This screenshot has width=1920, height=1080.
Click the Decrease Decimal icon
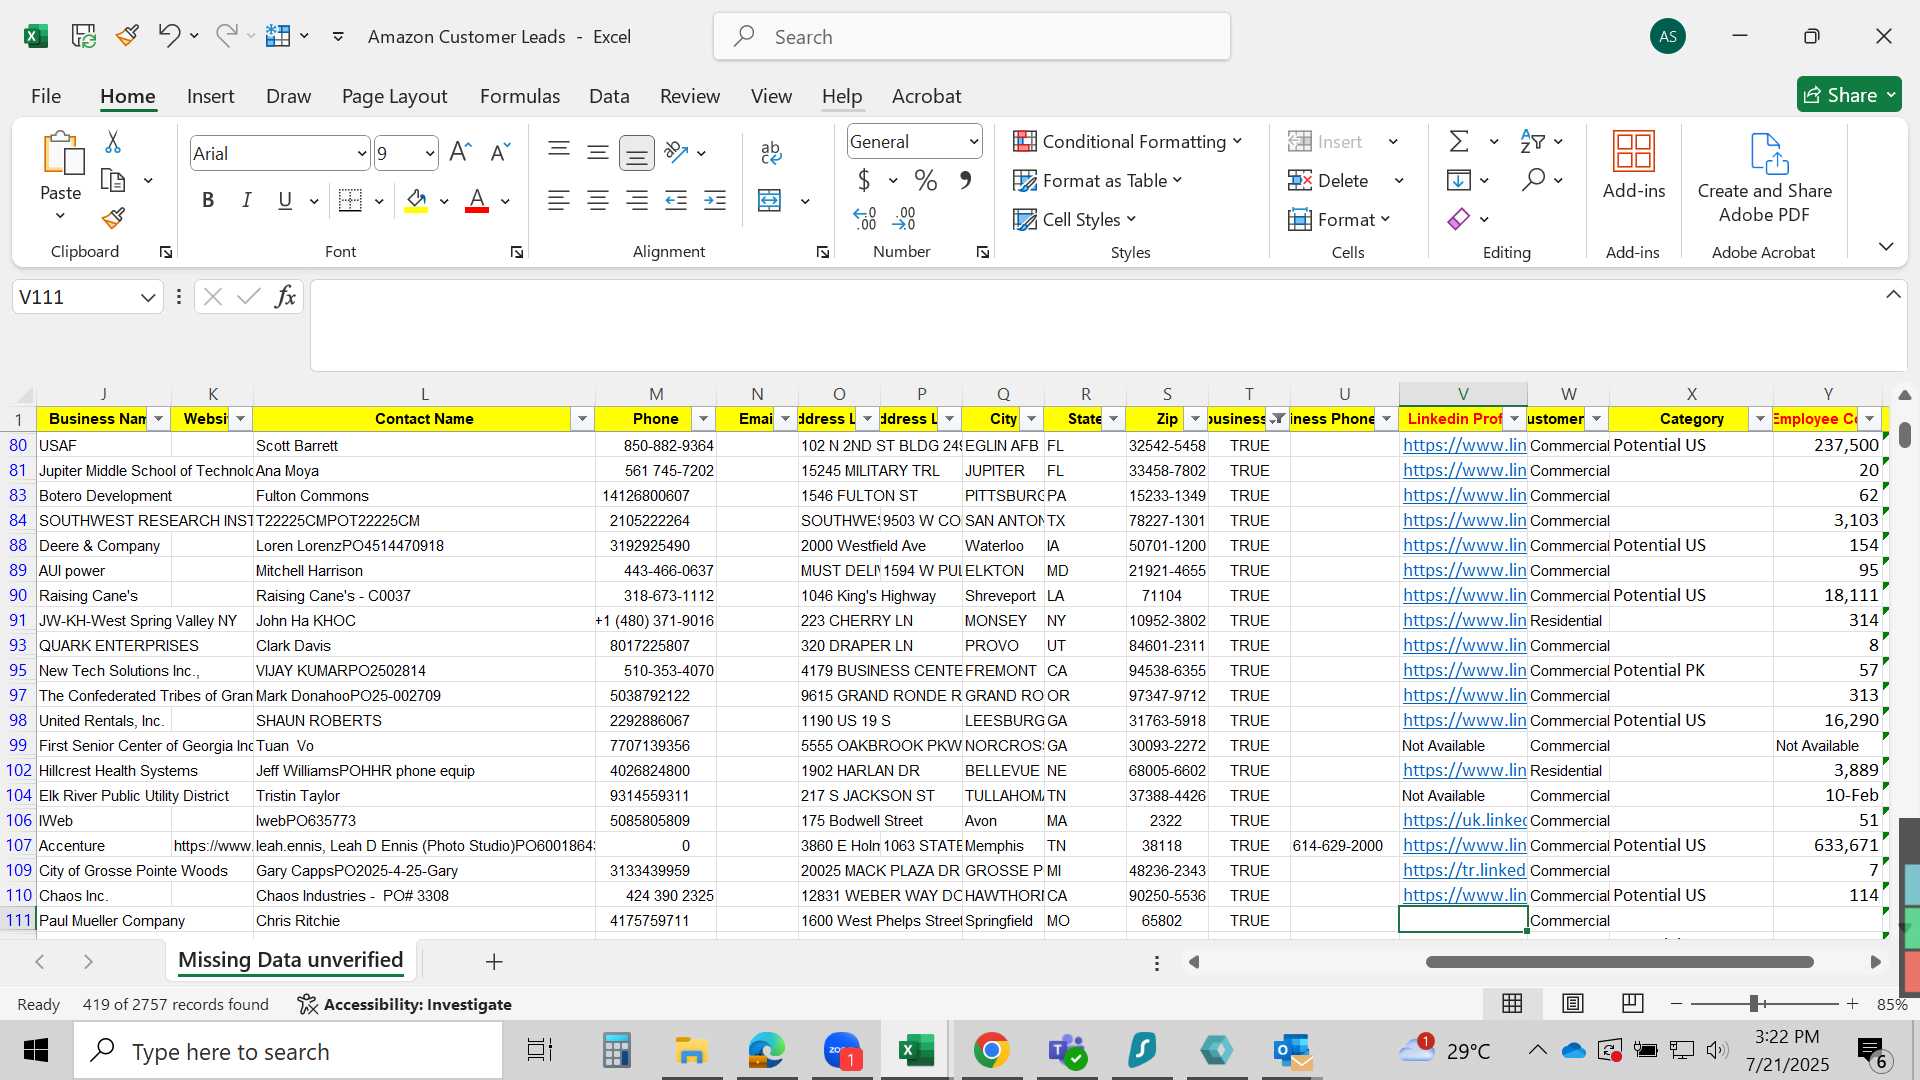pos(904,218)
